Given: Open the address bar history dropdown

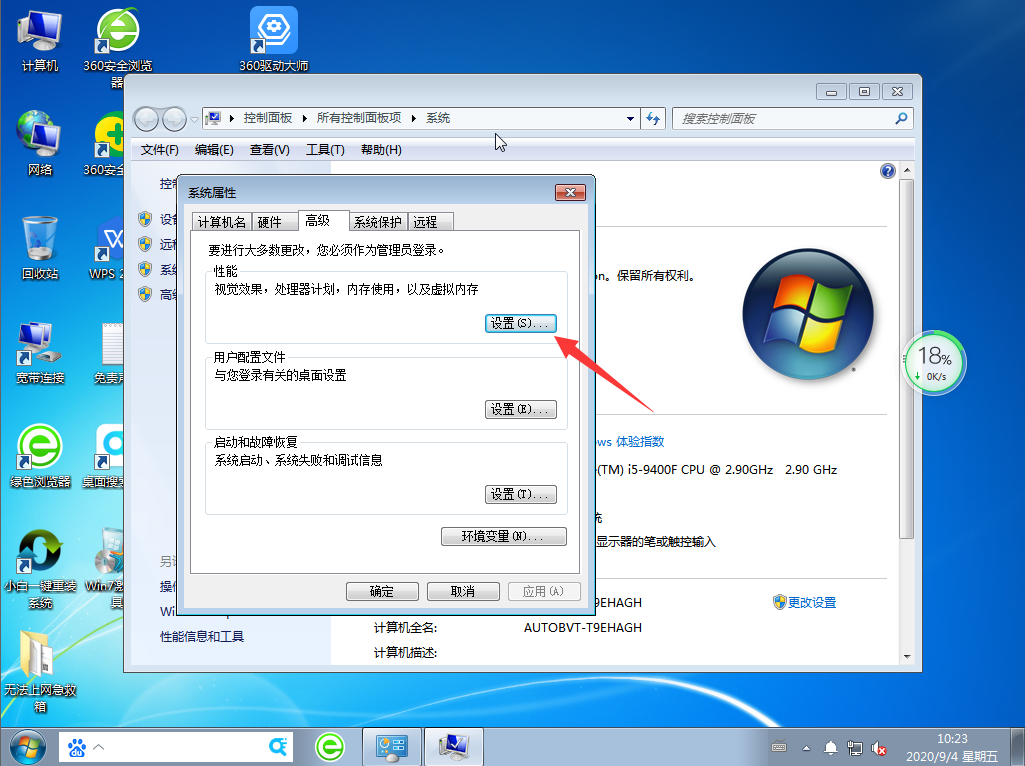Looking at the screenshot, I should coord(630,118).
